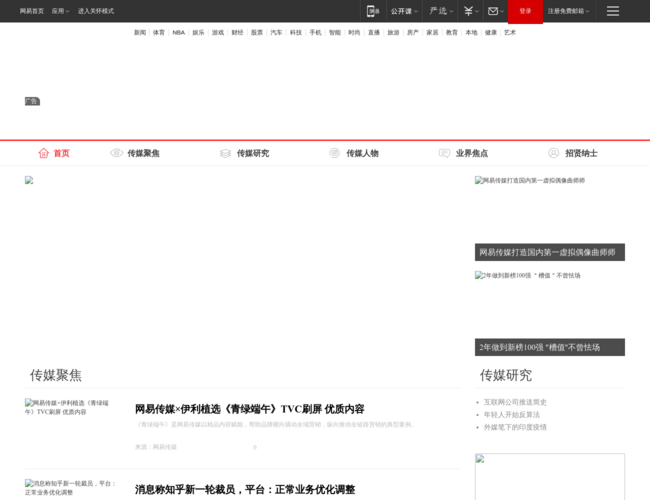This screenshot has width=650, height=500.
Task: Select the 首页 tab
Action: pos(61,153)
